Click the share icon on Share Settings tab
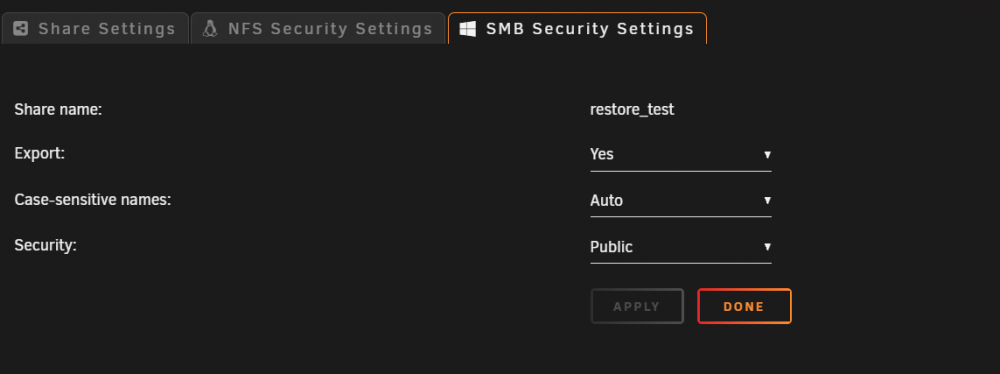 [x=20, y=29]
